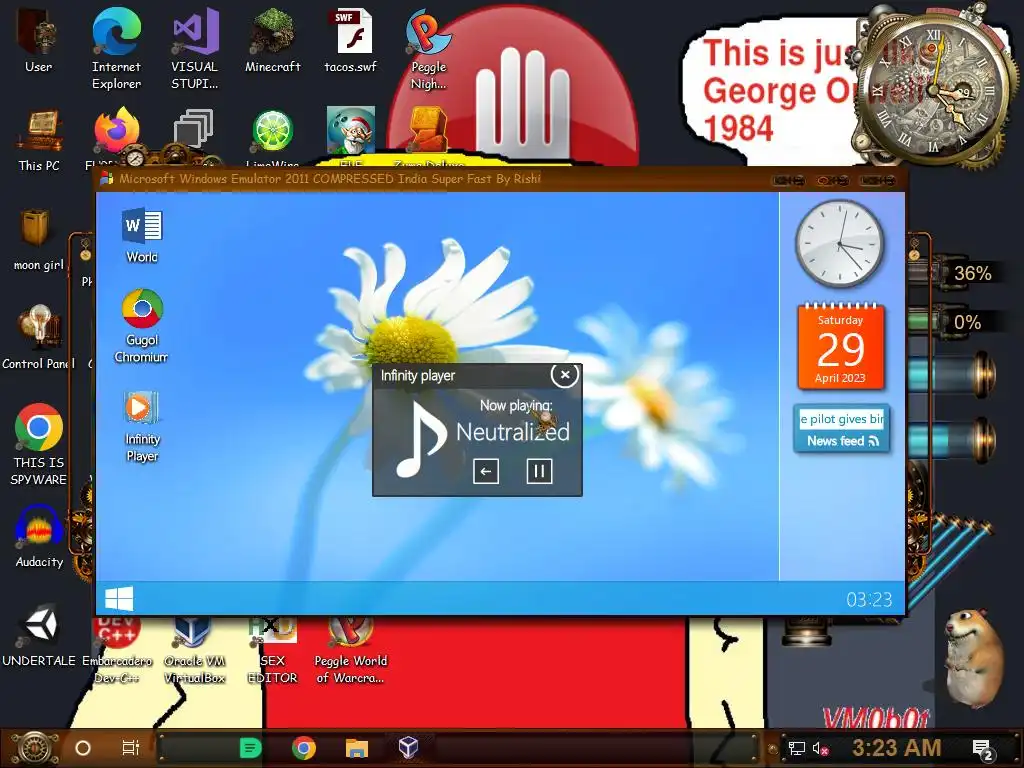
Task: Open Control Panel desktop icon
Action: click(x=39, y=337)
